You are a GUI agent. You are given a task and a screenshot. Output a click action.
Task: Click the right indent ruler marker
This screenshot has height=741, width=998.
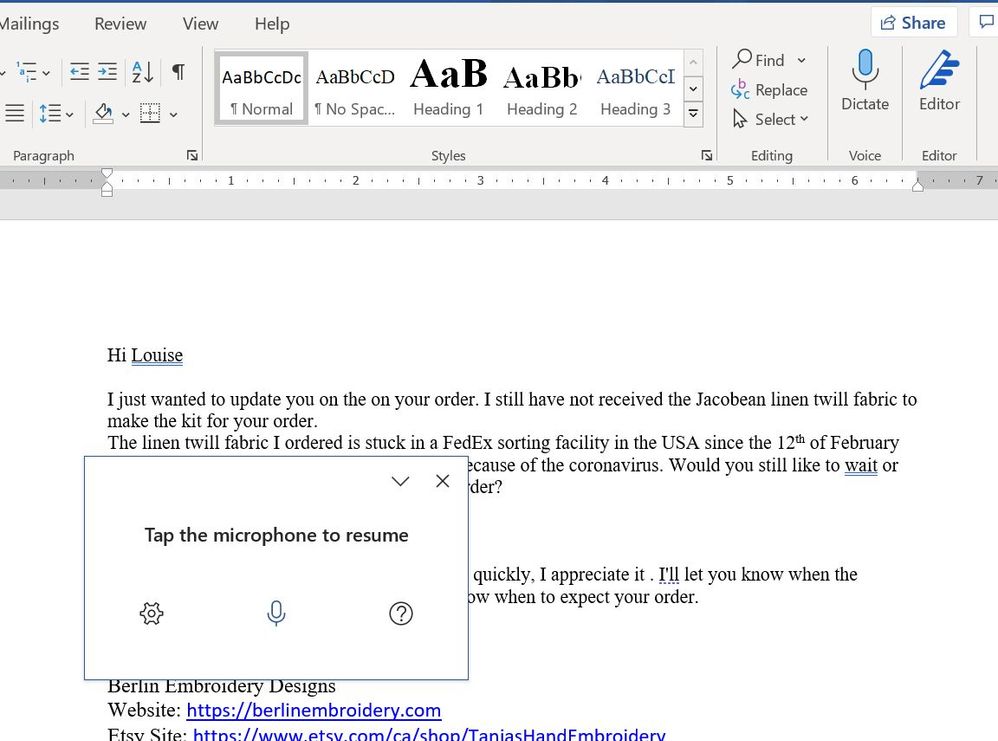click(917, 185)
